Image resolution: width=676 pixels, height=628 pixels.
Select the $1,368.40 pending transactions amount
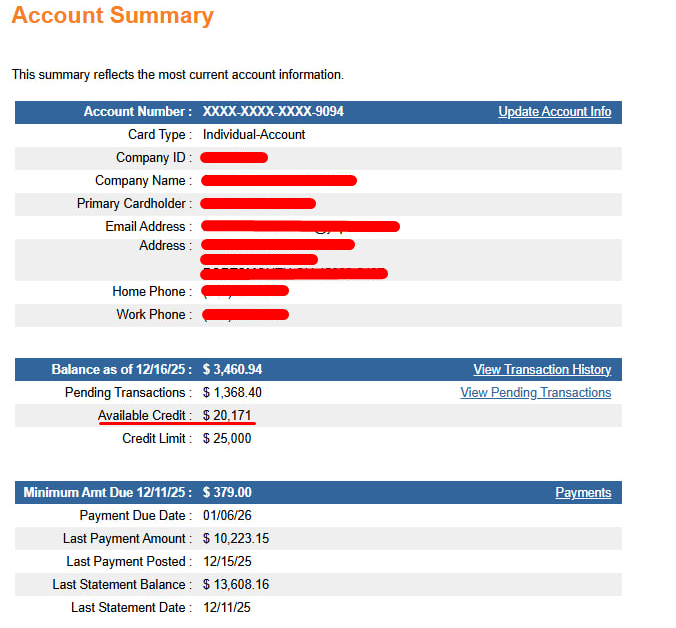(x=232, y=393)
